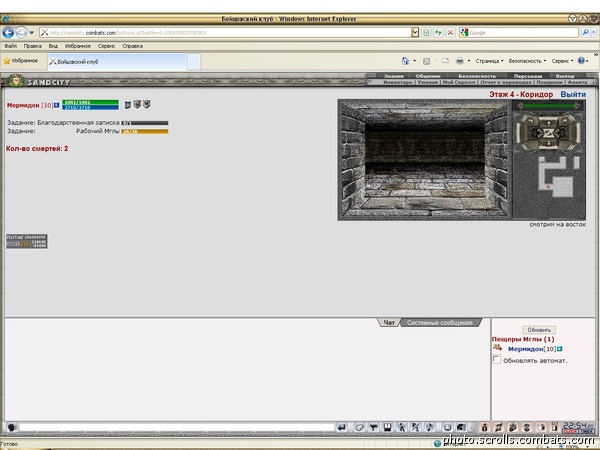Open the Избранное menu in menu bar

pyautogui.click(x=78, y=46)
